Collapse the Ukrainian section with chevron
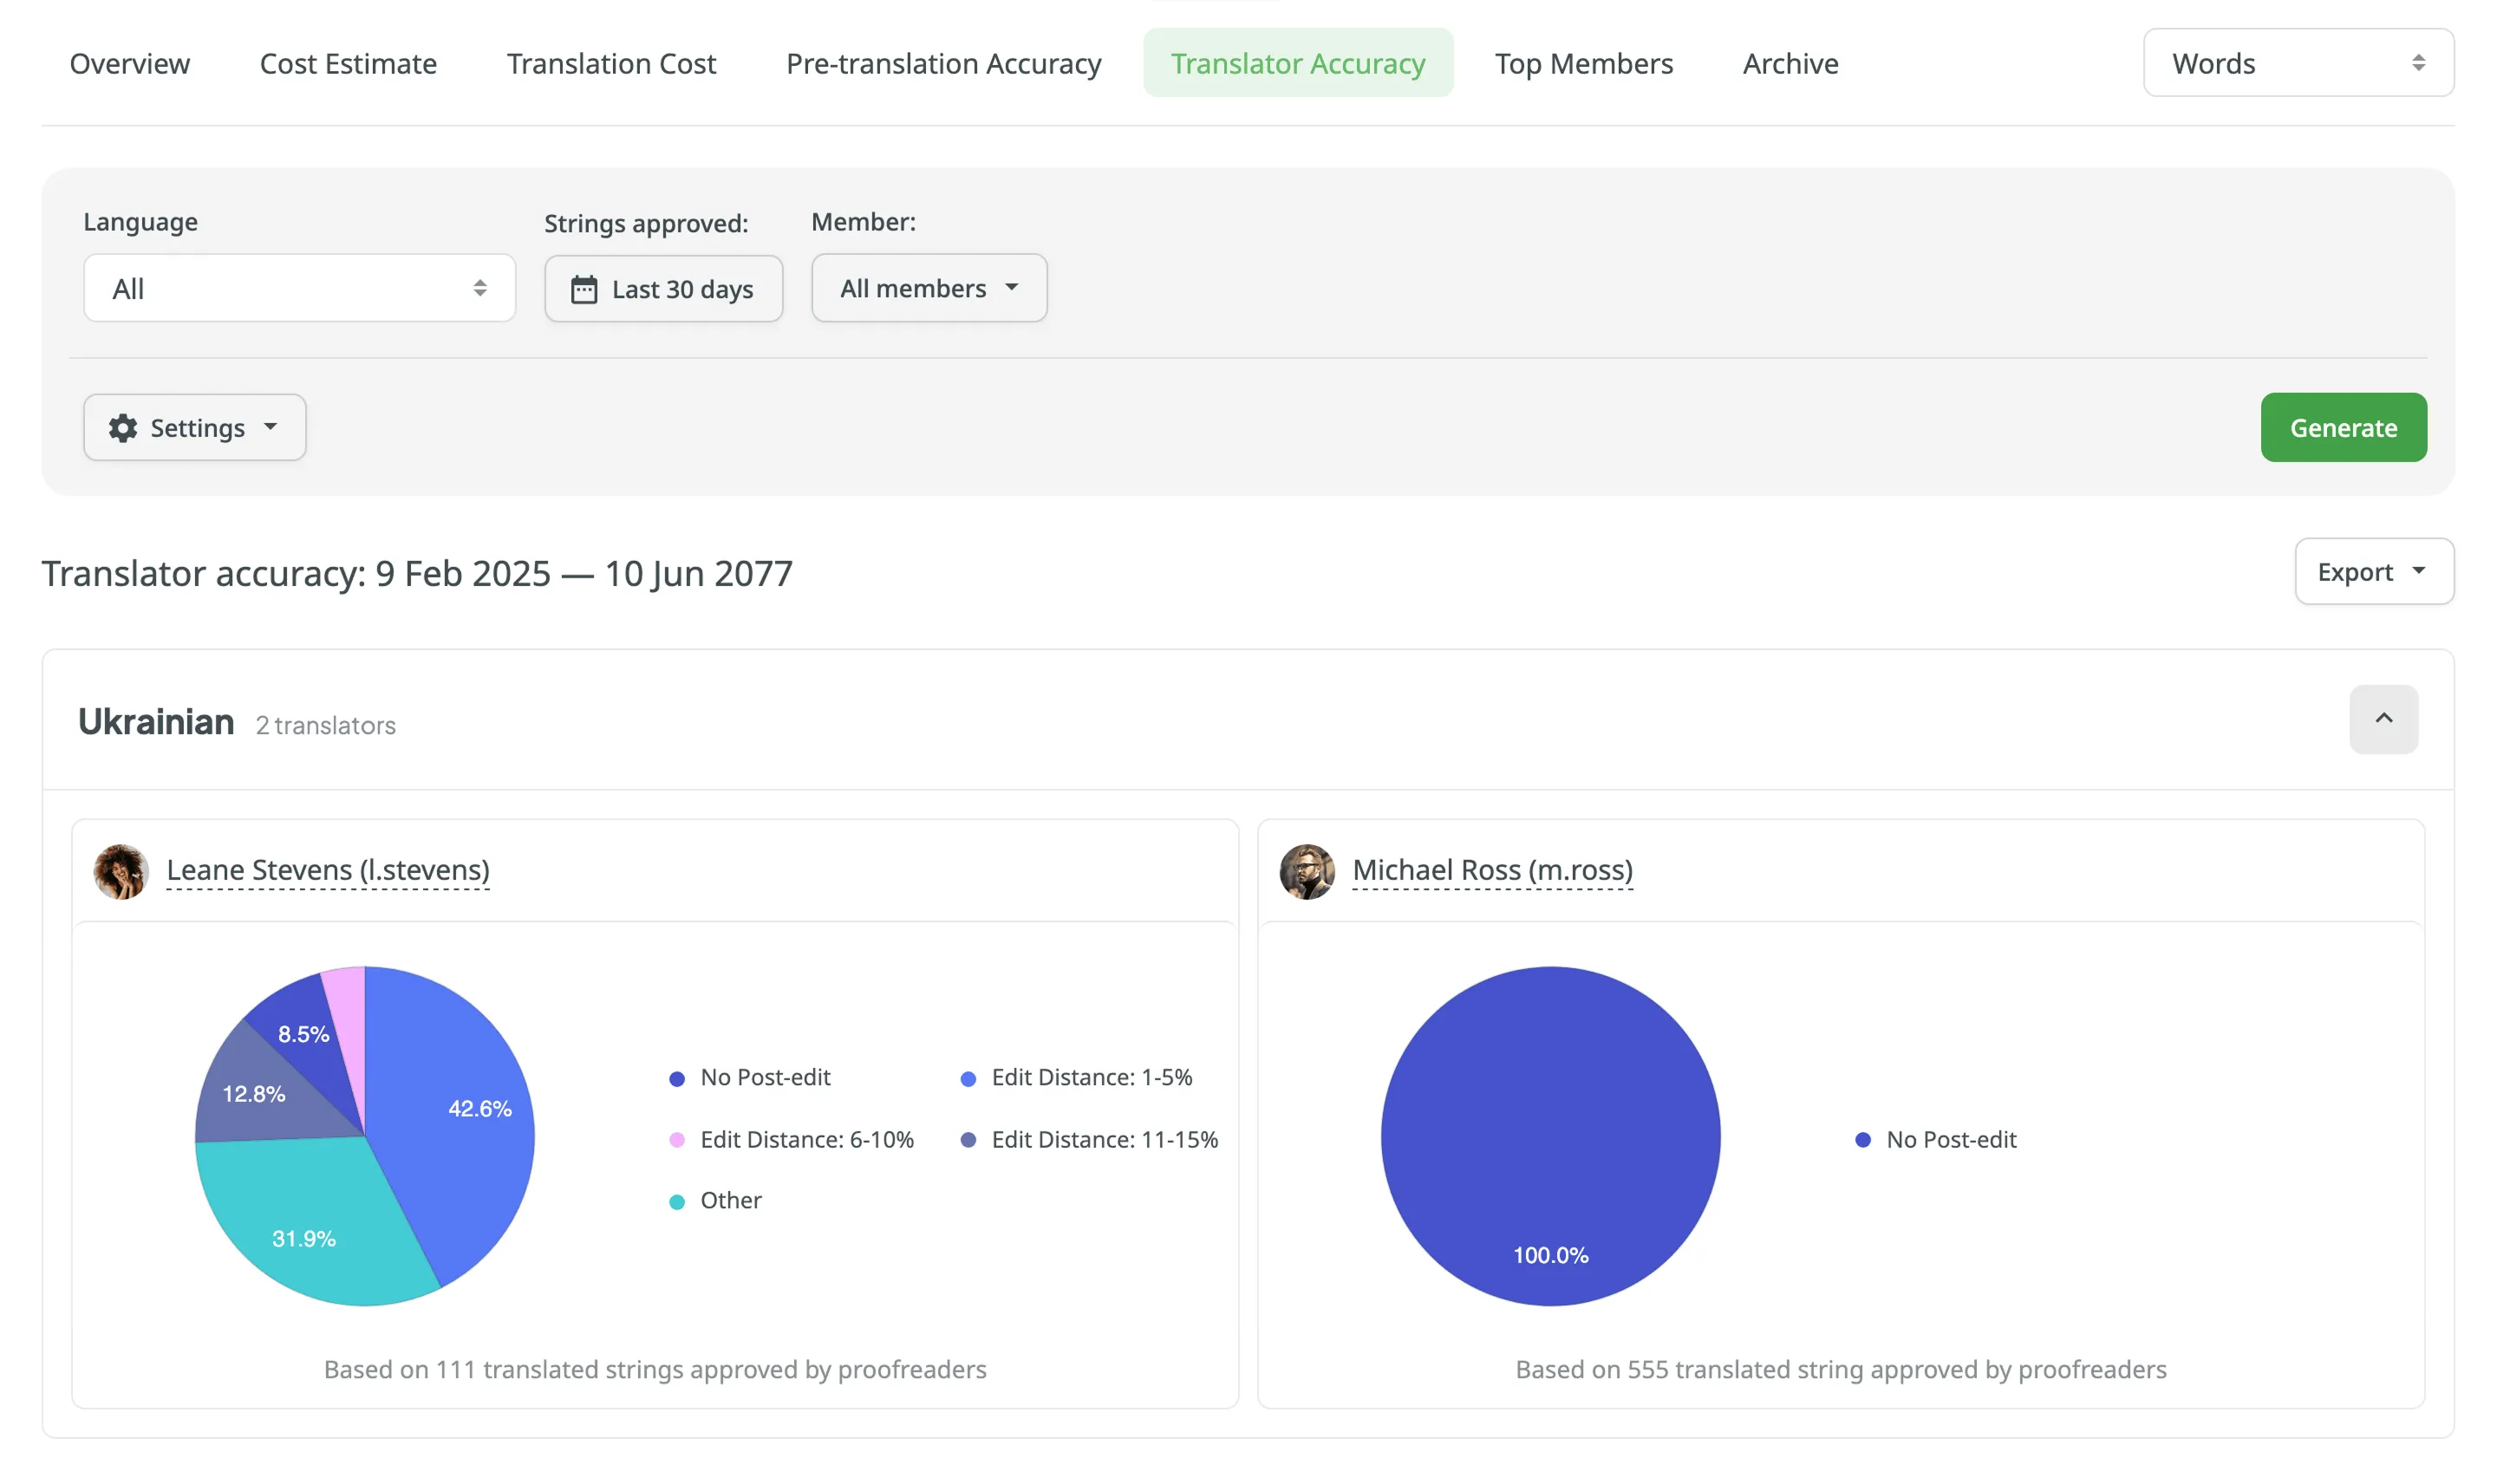Image resolution: width=2497 pixels, height=1484 pixels. pyautogui.click(x=2383, y=719)
